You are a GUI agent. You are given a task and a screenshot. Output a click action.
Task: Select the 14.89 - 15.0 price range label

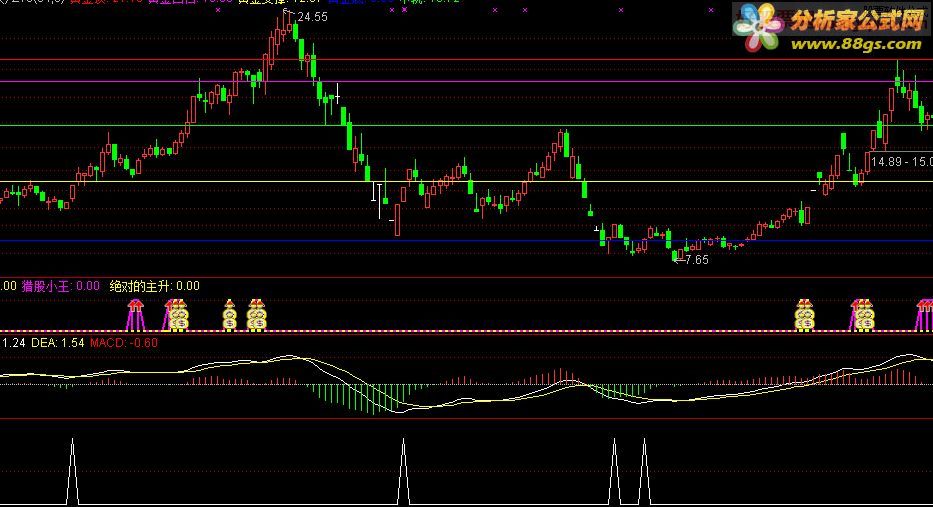point(901,161)
